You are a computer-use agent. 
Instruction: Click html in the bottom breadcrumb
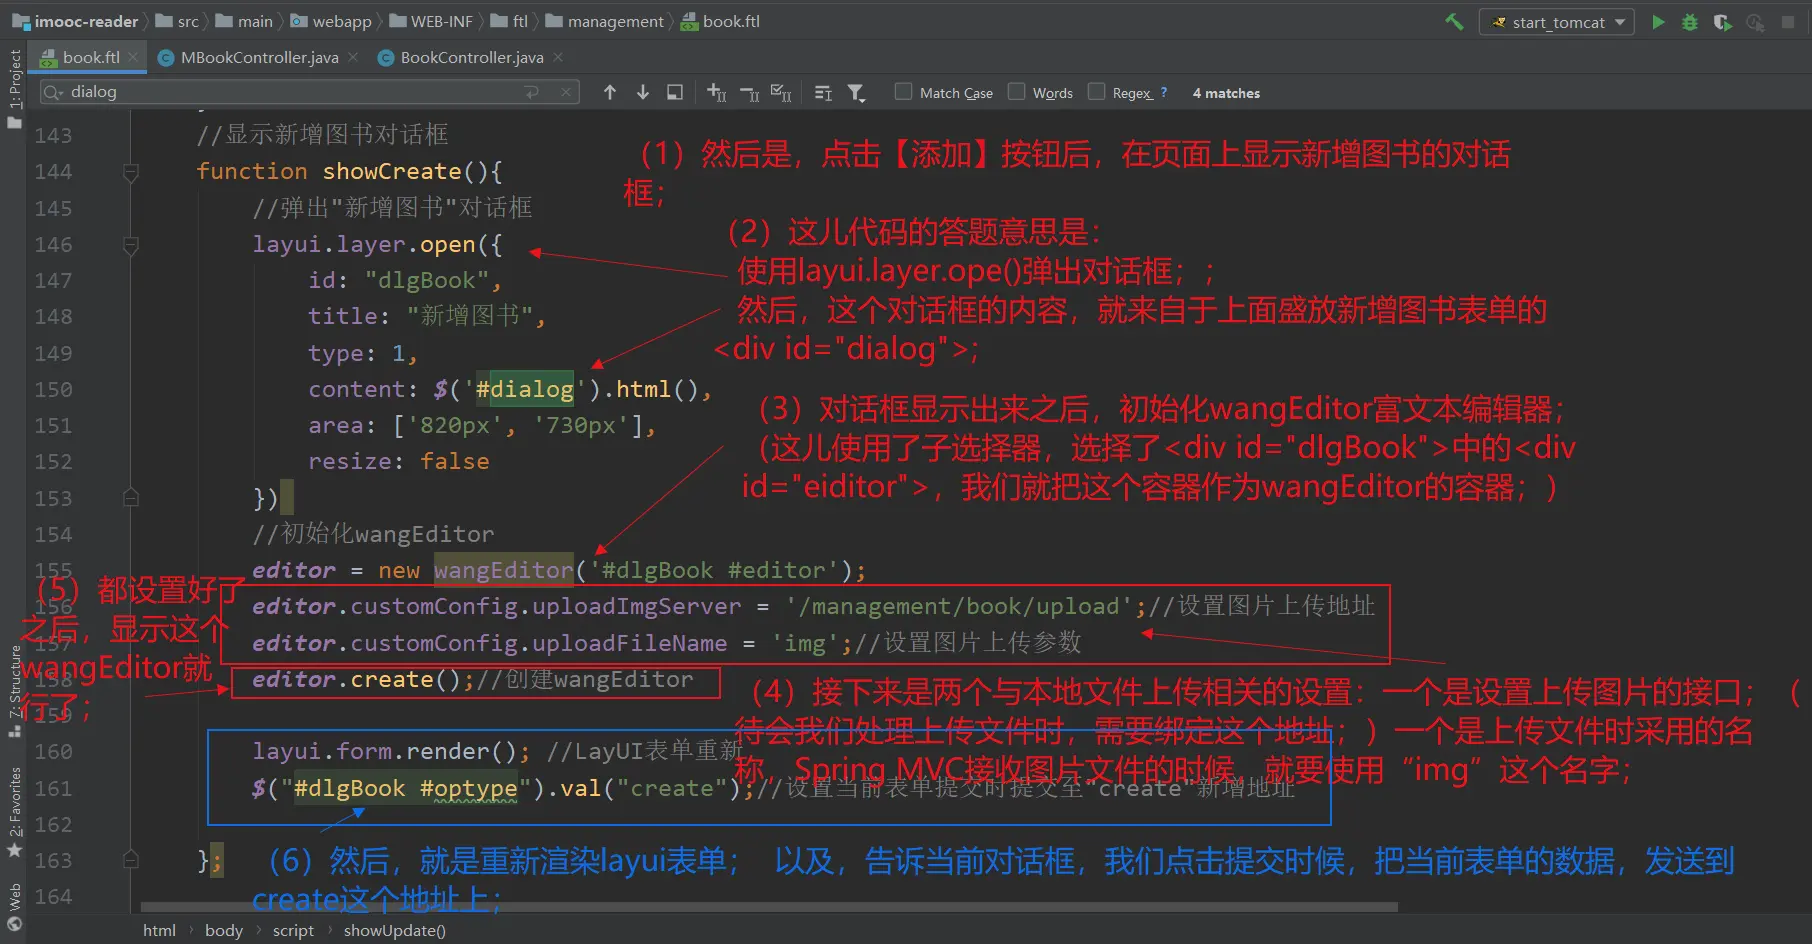click(159, 930)
